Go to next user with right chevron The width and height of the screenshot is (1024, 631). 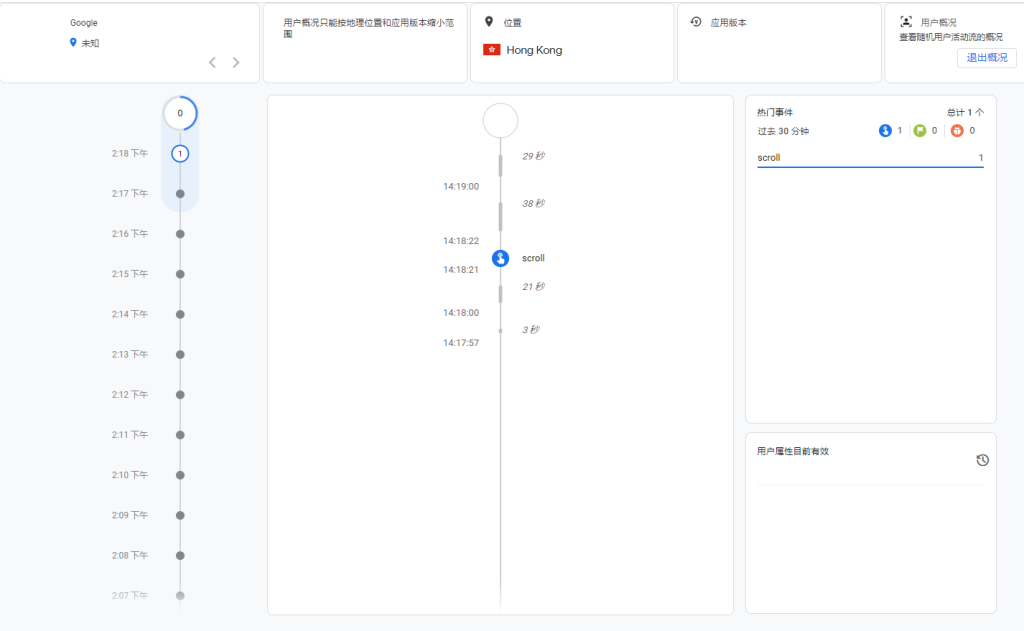[236, 63]
